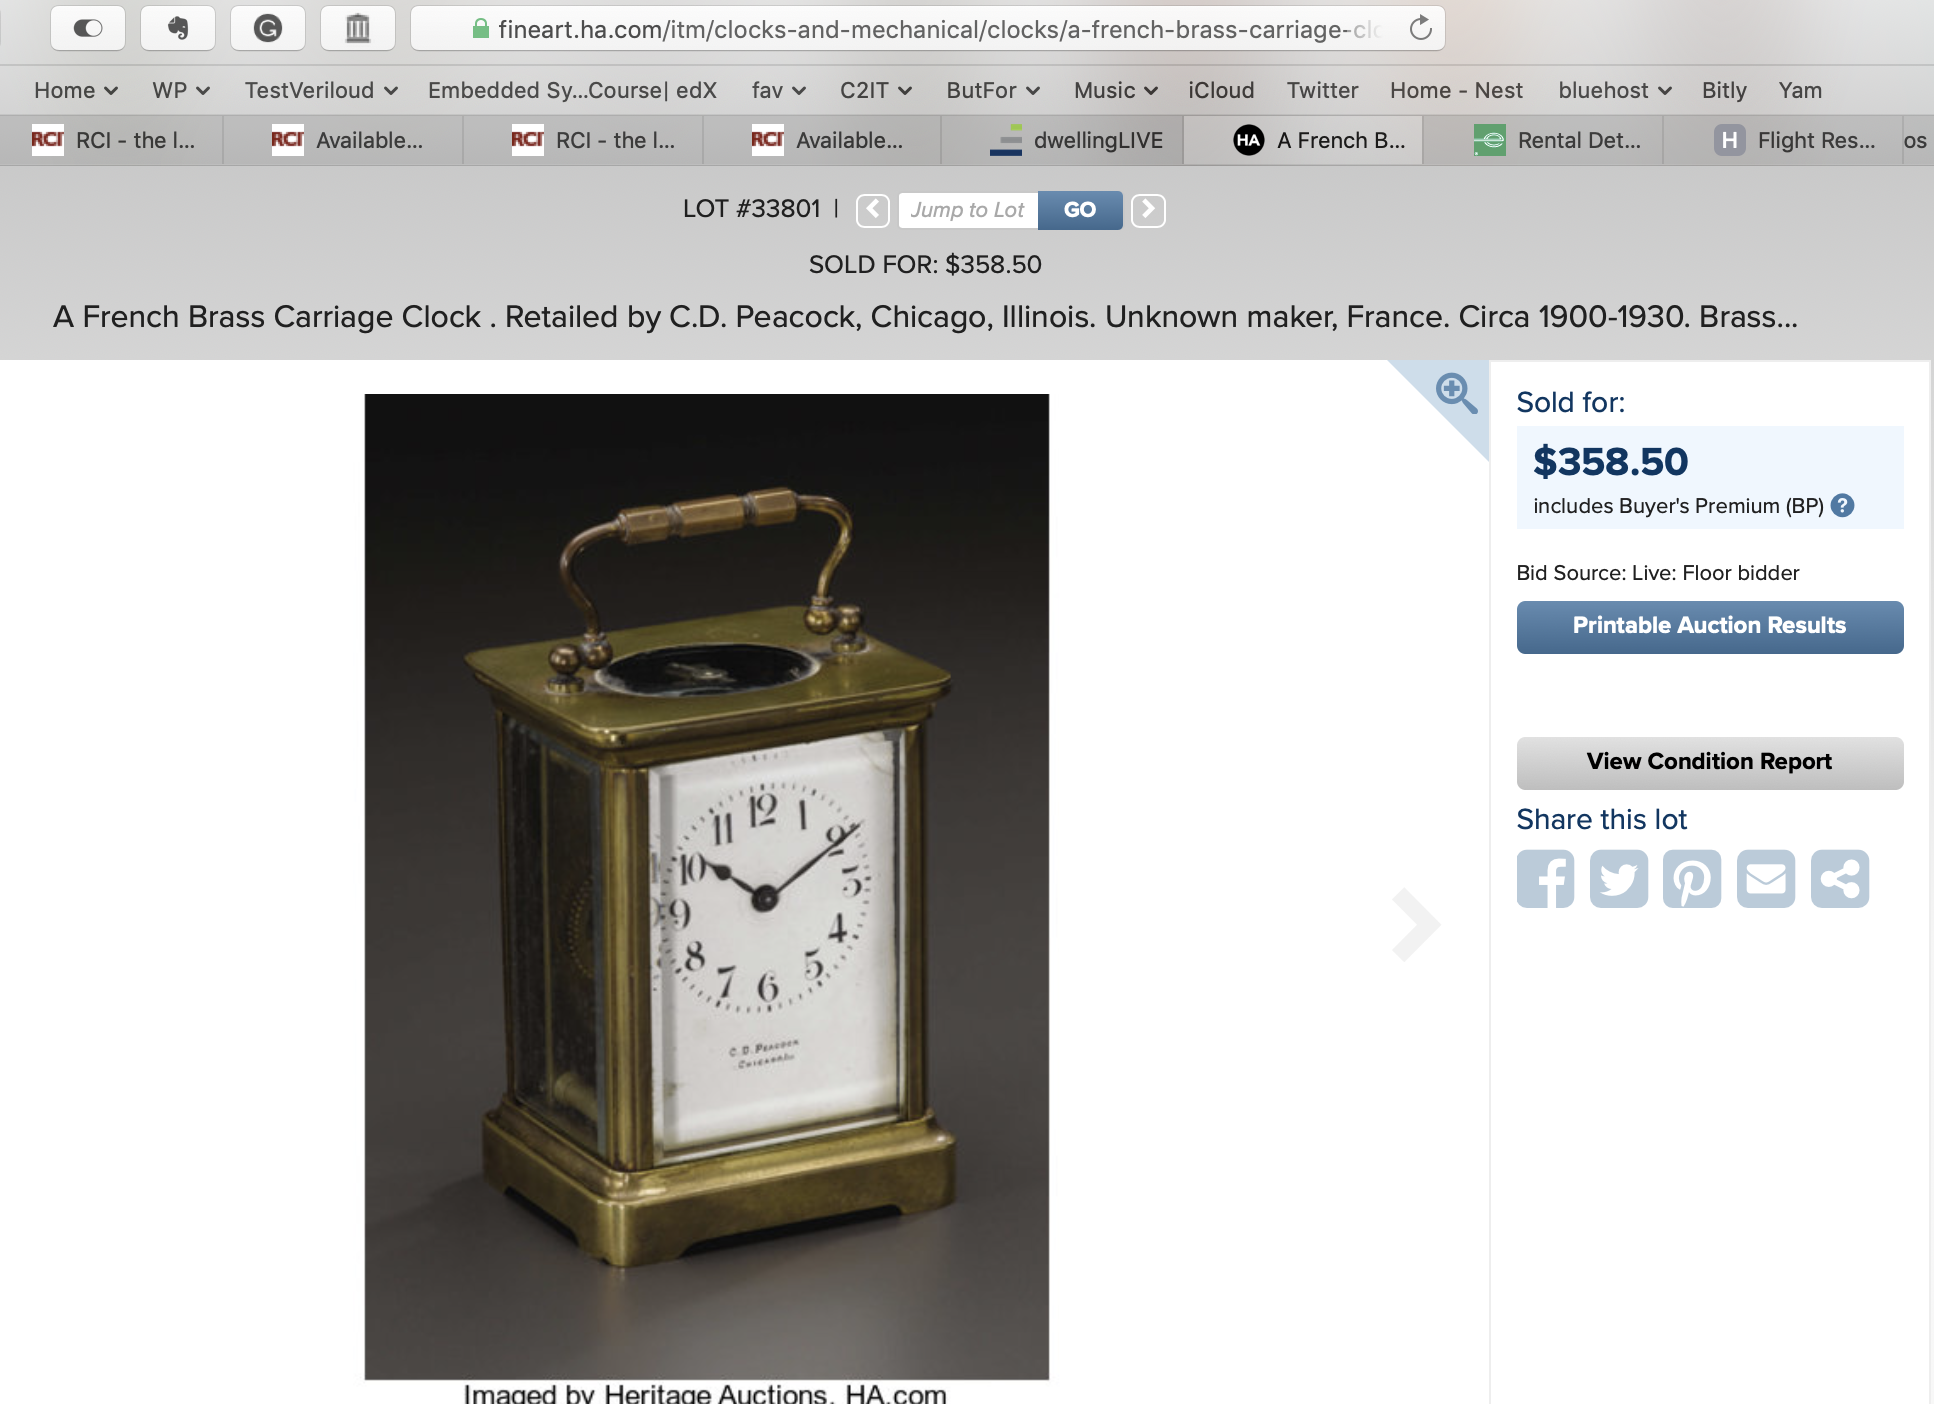The height and width of the screenshot is (1404, 1934).
Task: Expand the bluehost bookmarks folder
Action: coord(1615,90)
